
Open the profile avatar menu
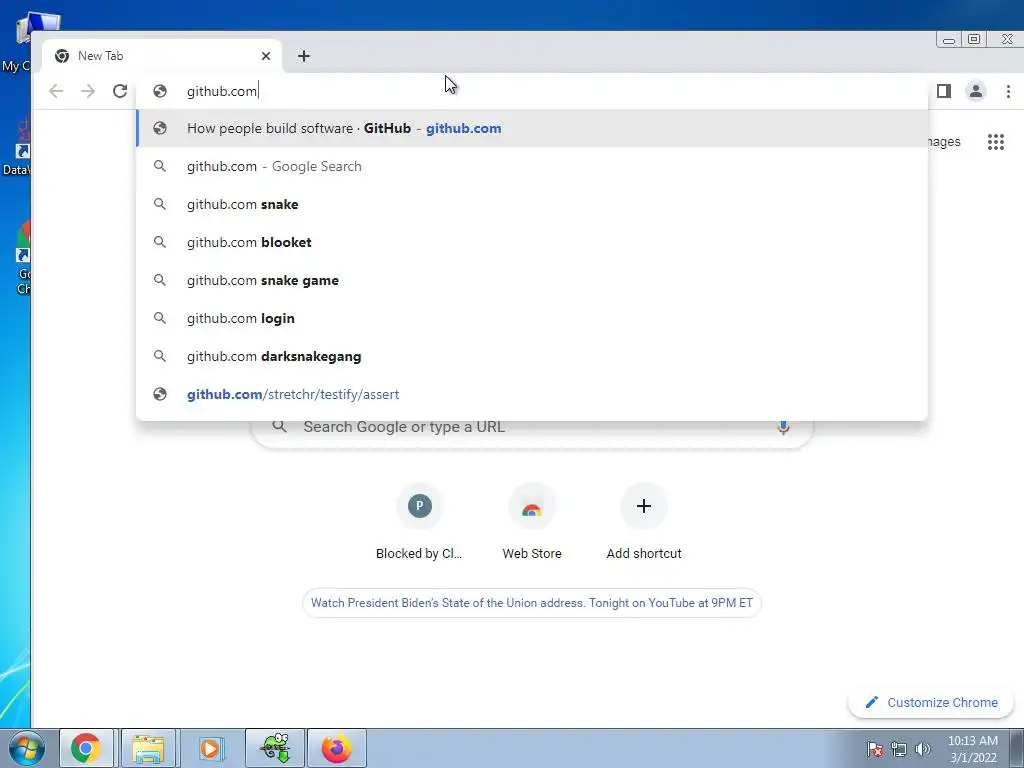click(976, 91)
